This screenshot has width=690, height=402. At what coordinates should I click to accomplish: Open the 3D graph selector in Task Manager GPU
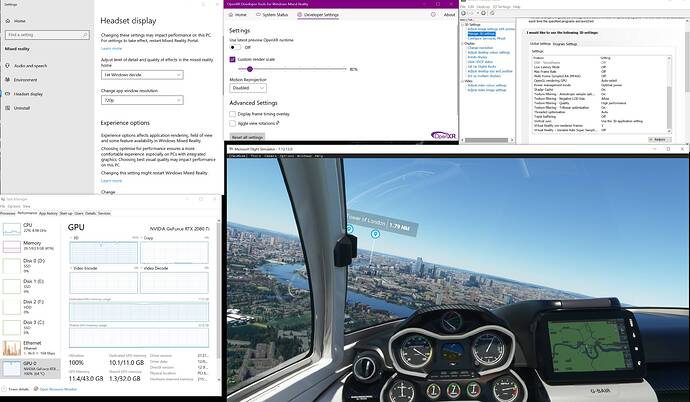pyautogui.click(x=73, y=238)
